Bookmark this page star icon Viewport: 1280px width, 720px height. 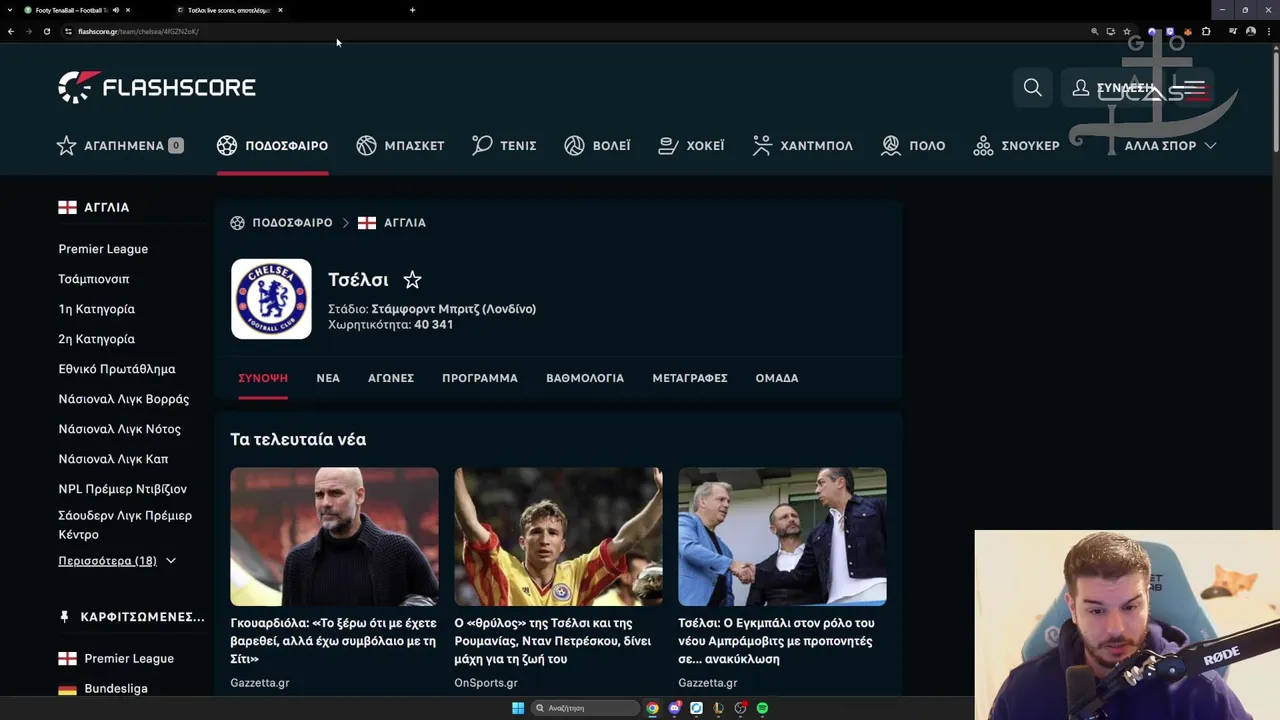[x=1127, y=31]
